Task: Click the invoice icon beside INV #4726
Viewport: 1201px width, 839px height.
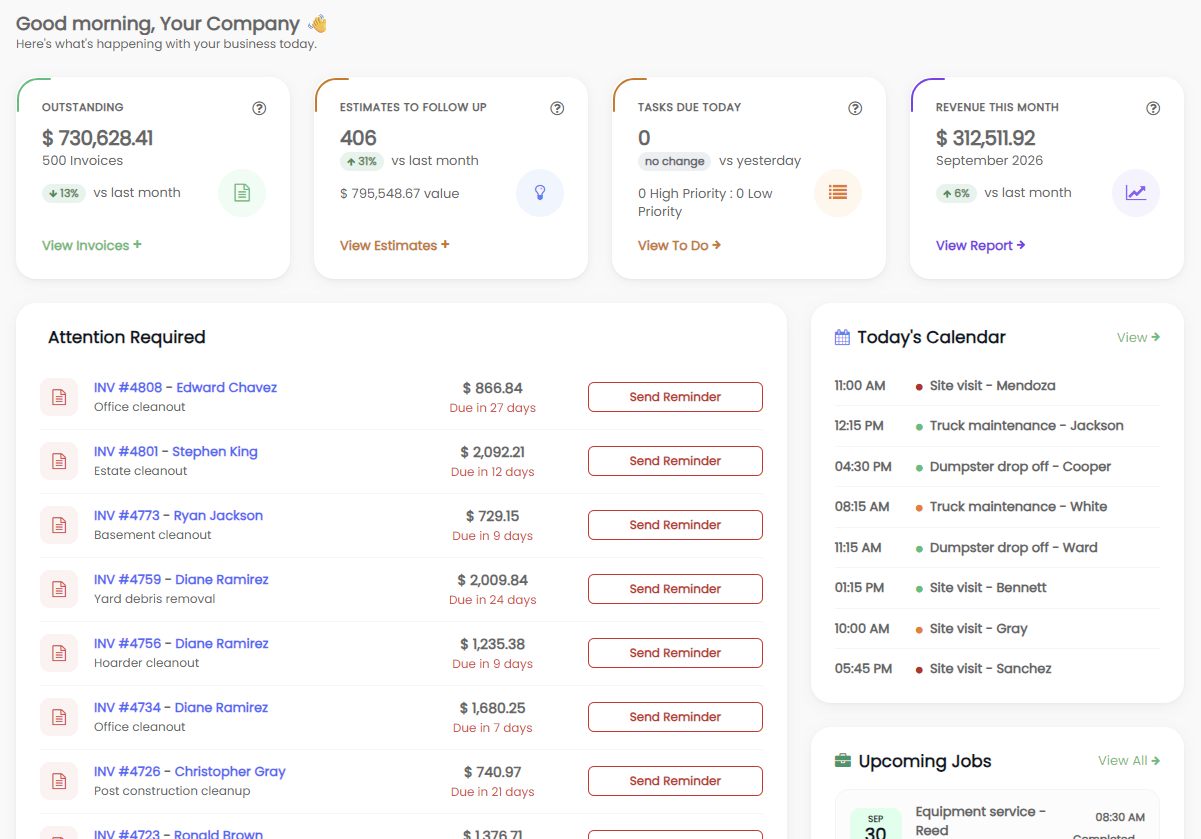Action: click(59, 781)
